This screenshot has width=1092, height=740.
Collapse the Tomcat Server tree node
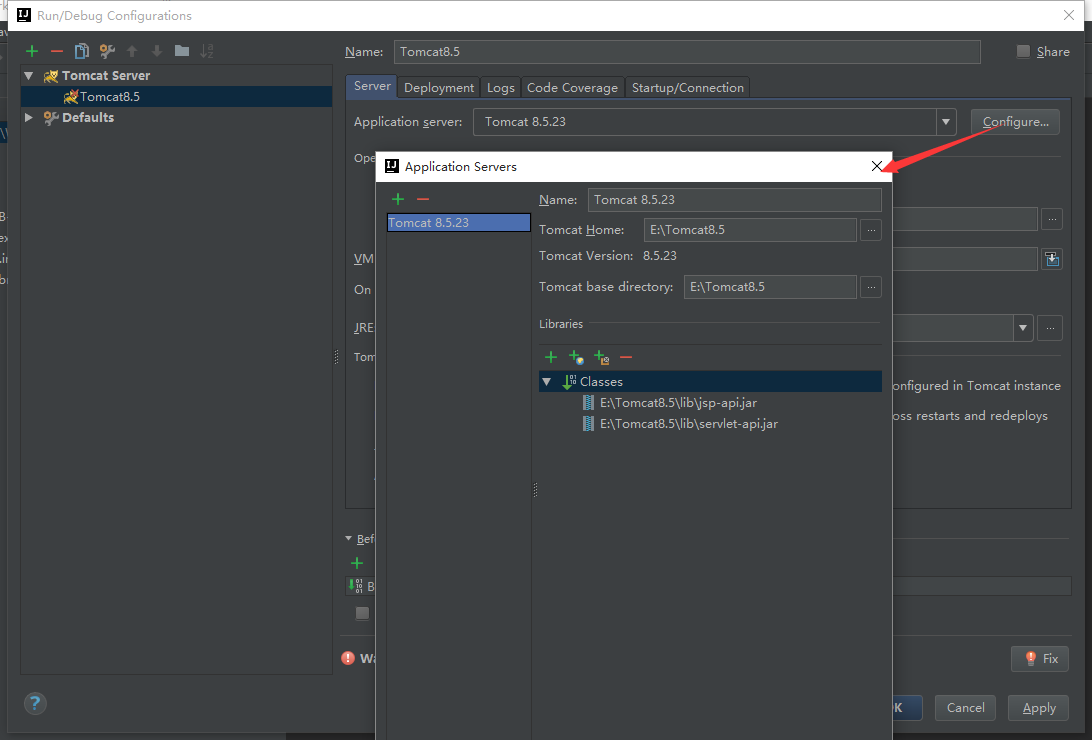29,75
